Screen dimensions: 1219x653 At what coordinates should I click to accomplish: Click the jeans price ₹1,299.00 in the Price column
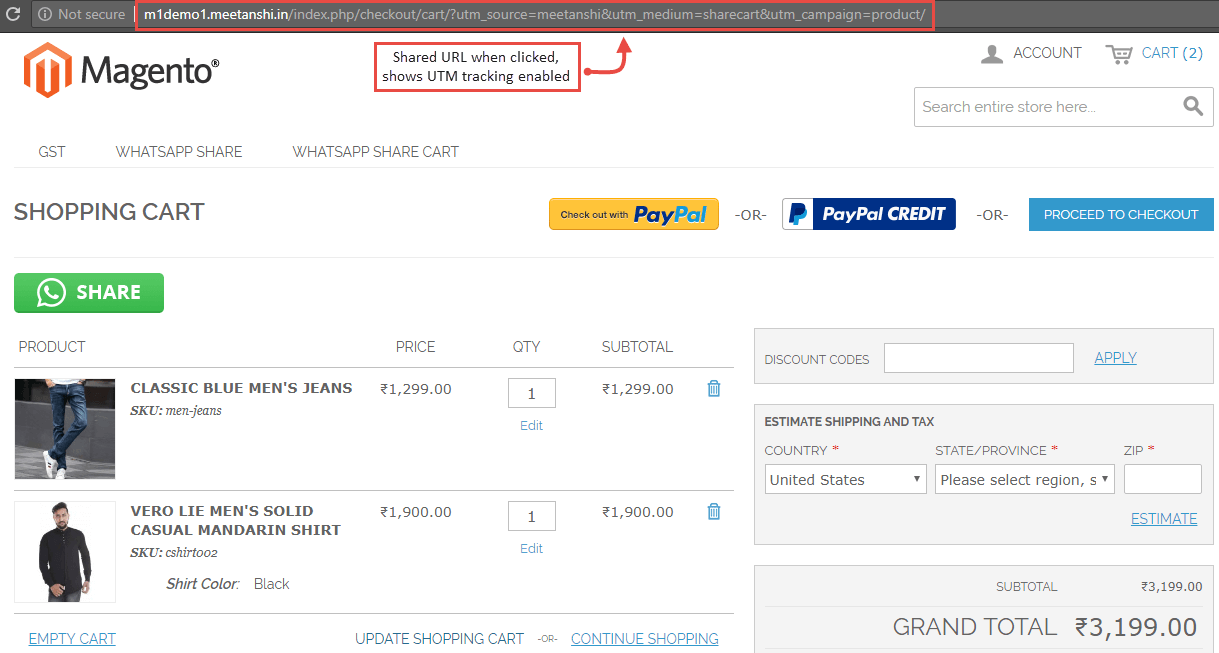(416, 389)
